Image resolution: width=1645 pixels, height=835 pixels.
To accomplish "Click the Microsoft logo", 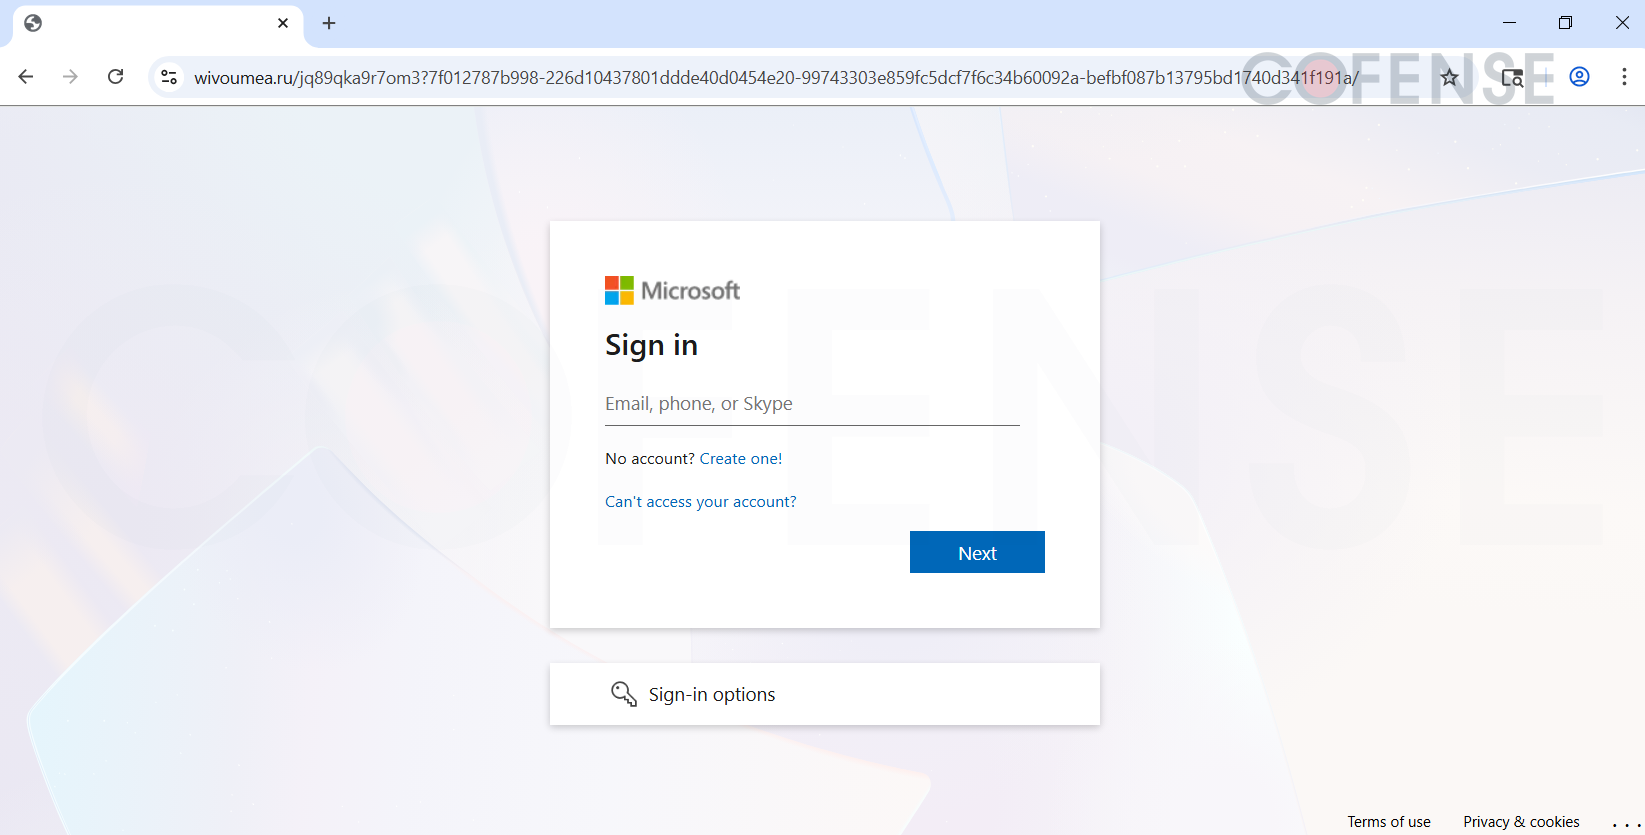I will [672, 291].
